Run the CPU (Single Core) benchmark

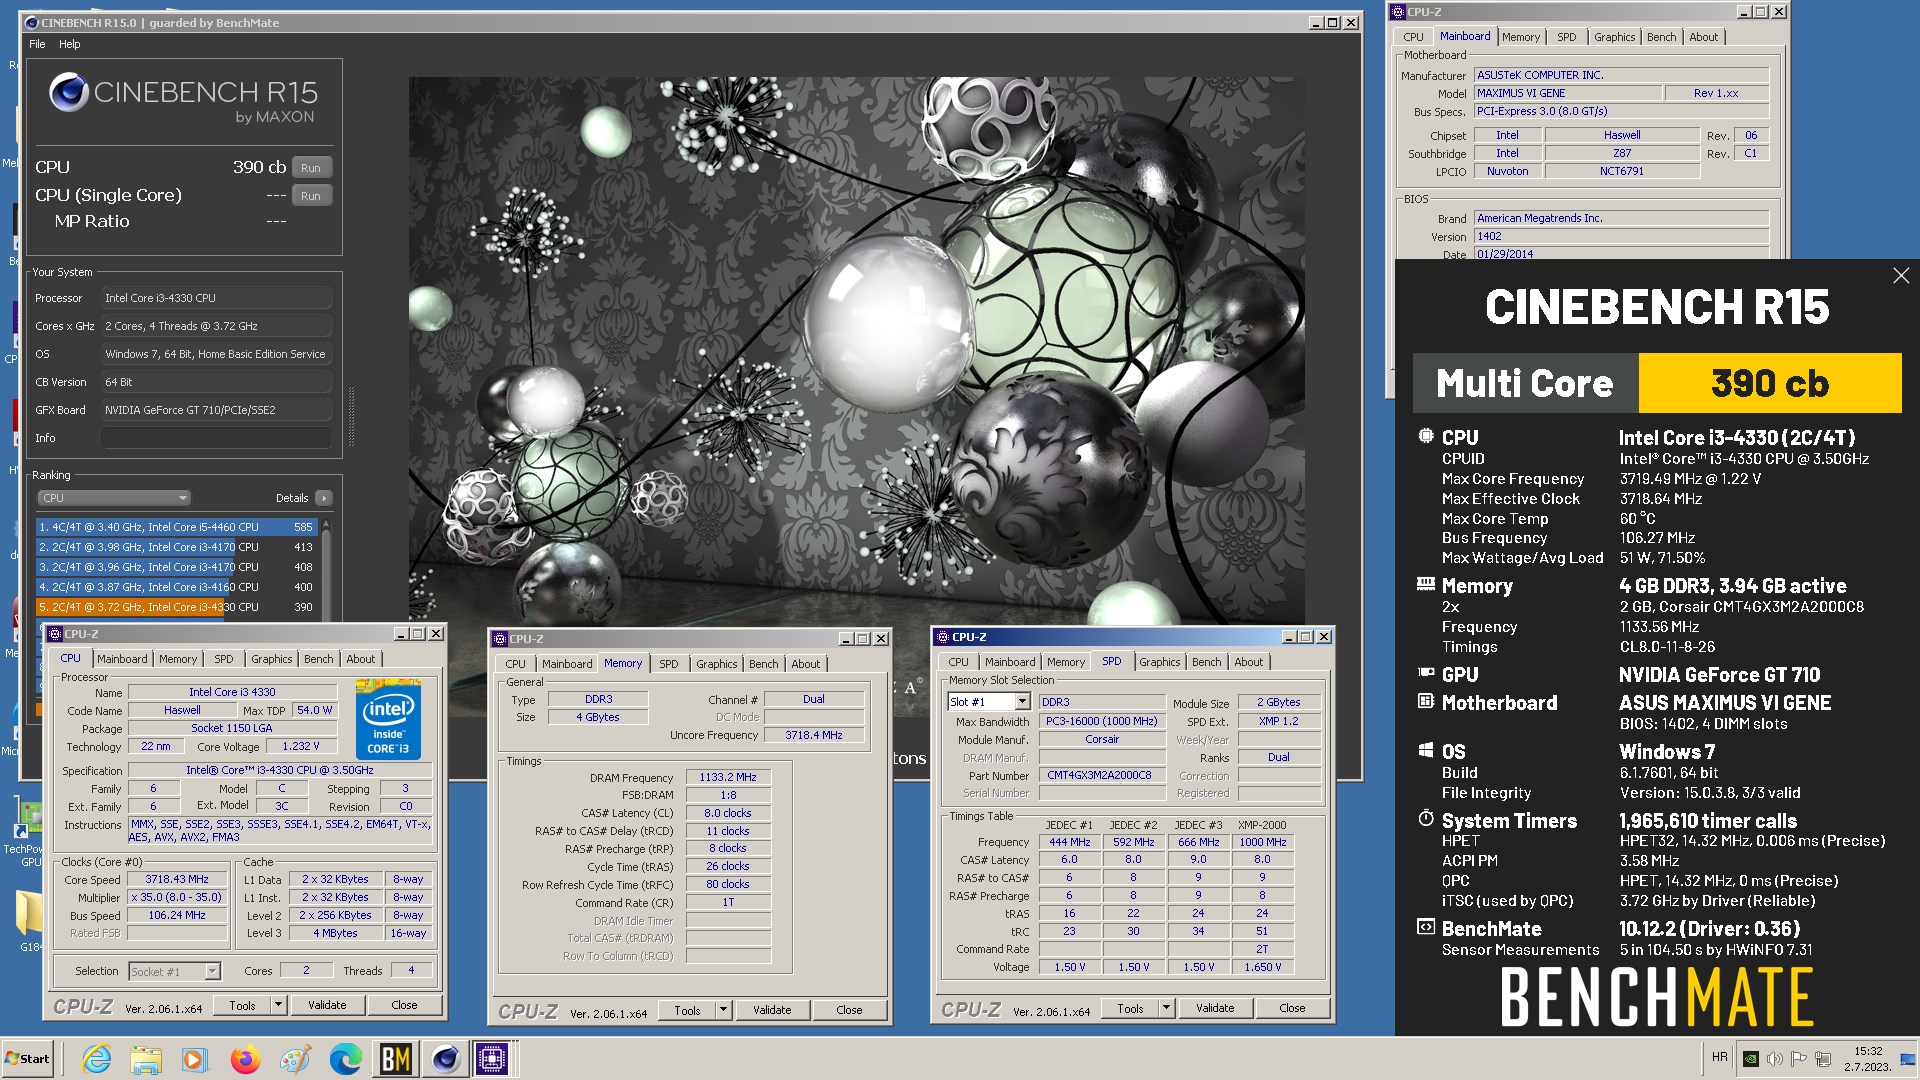311,196
